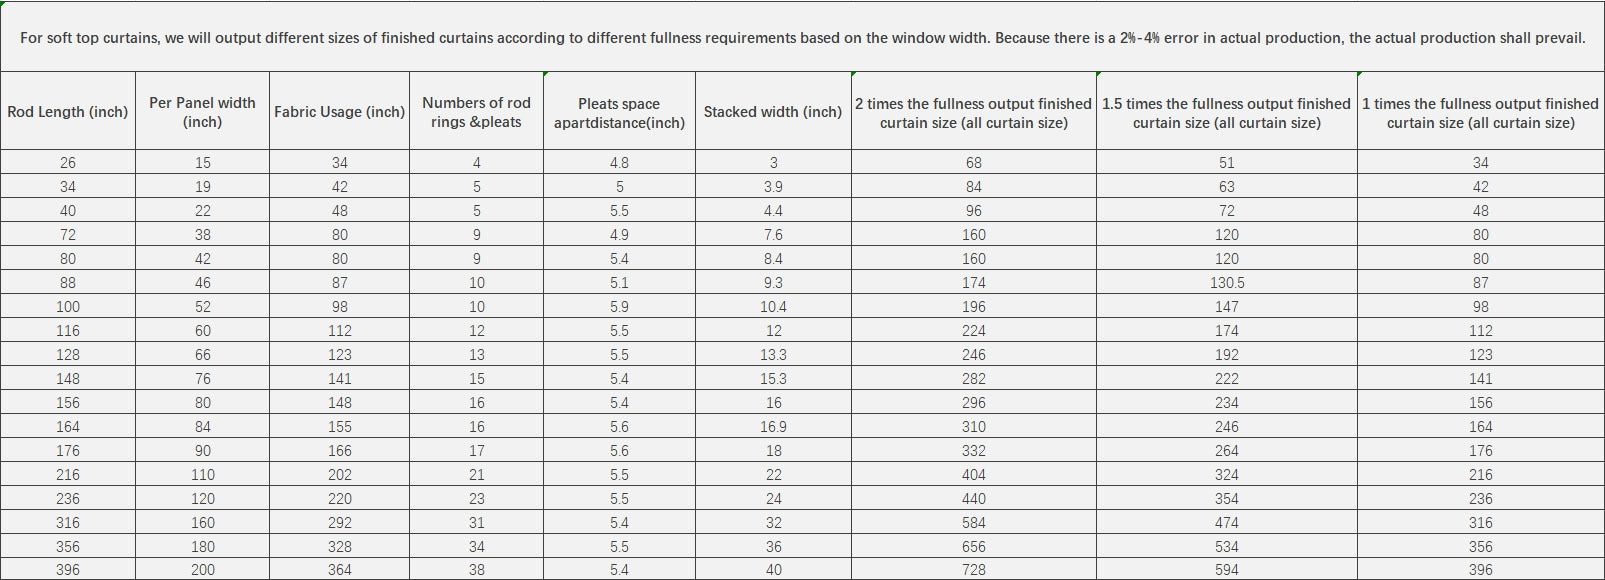The image size is (1605, 580).
Task: Select the rod rings count 38
Action: (476, 569)
